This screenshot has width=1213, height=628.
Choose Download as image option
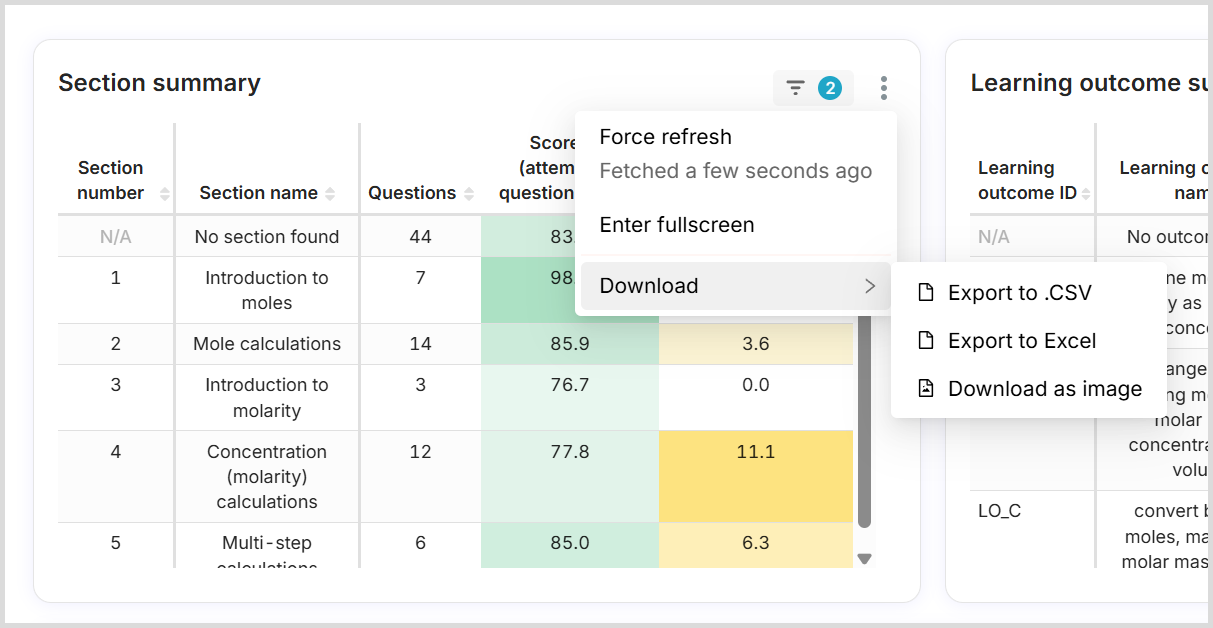coord(1044,389)
